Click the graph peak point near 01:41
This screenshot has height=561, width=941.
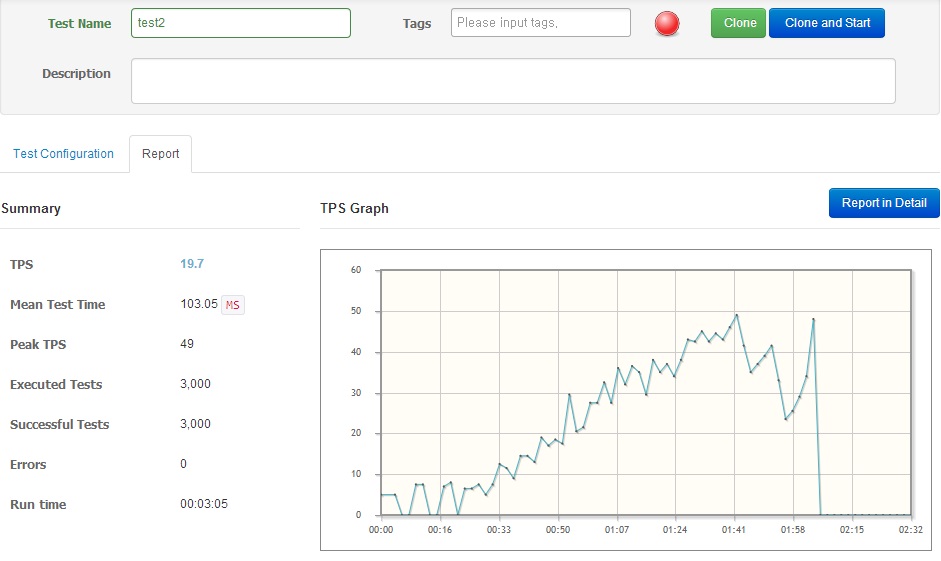(x=737, y=315)
